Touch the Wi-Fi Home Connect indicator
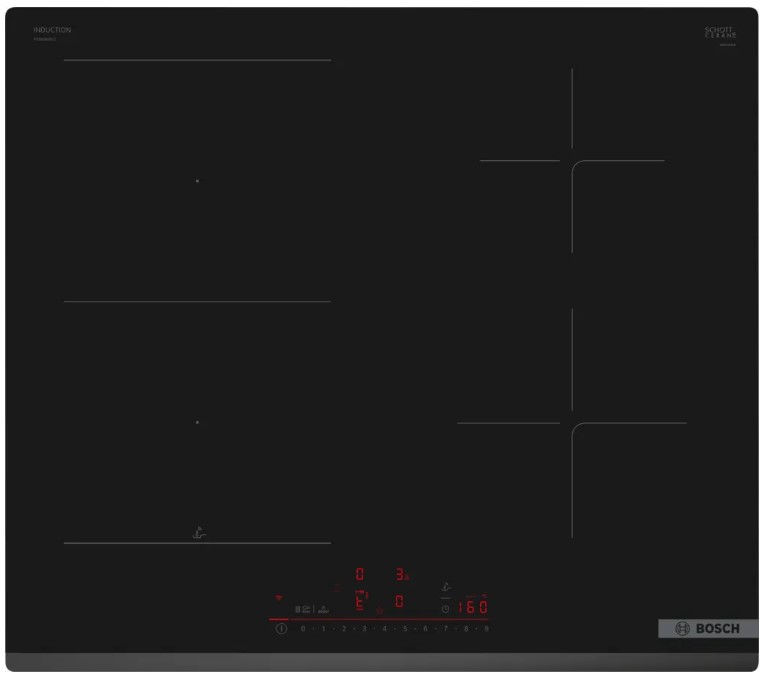 (x=279, y=598)
